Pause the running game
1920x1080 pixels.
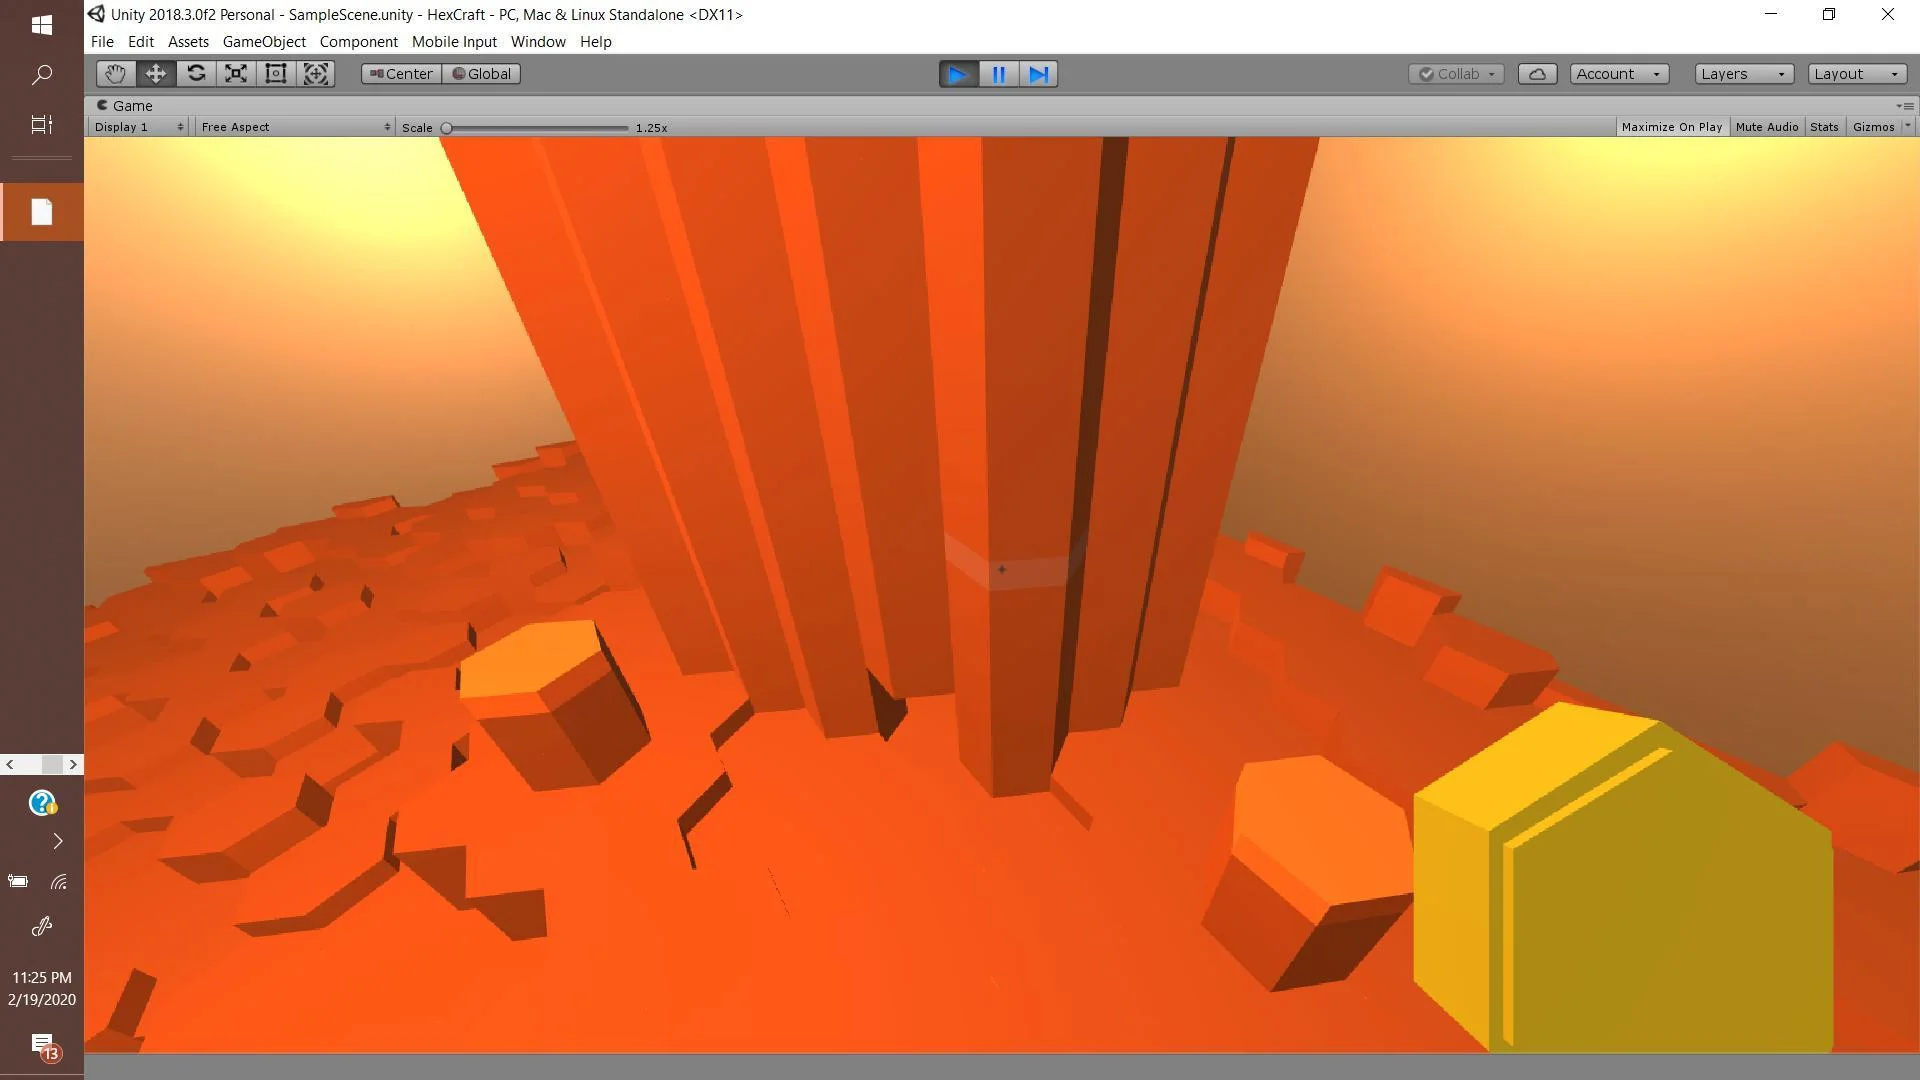pos(998,74)
